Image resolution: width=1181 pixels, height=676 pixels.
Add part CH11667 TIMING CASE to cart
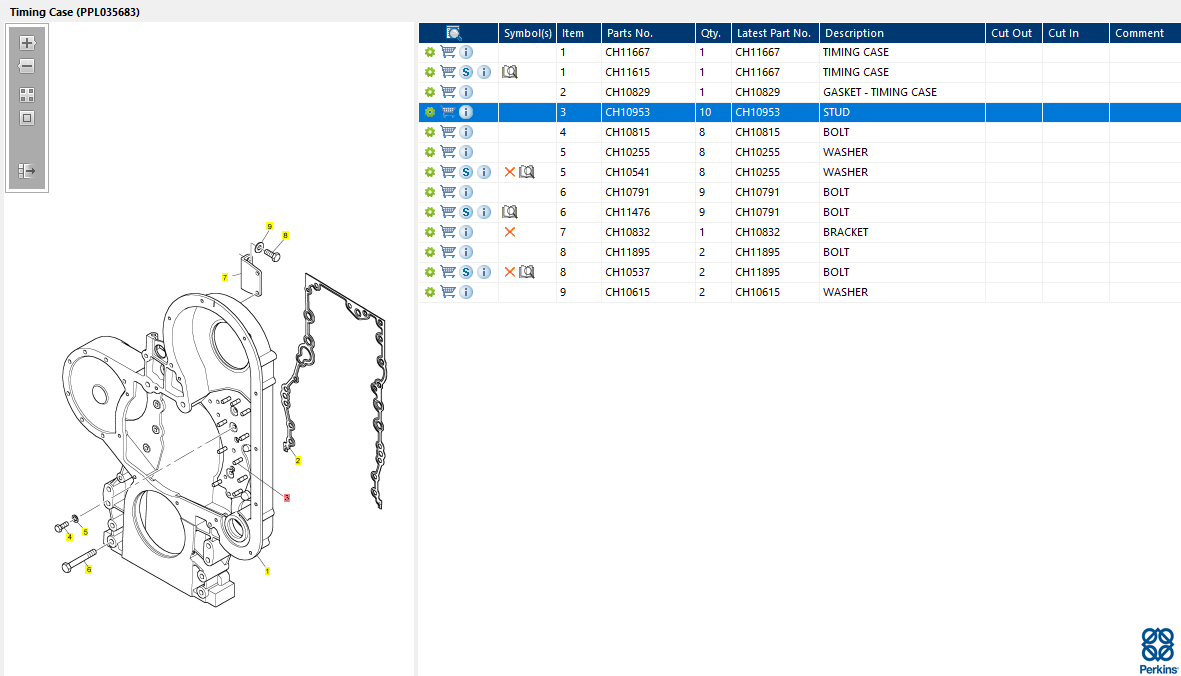[448, 52]
